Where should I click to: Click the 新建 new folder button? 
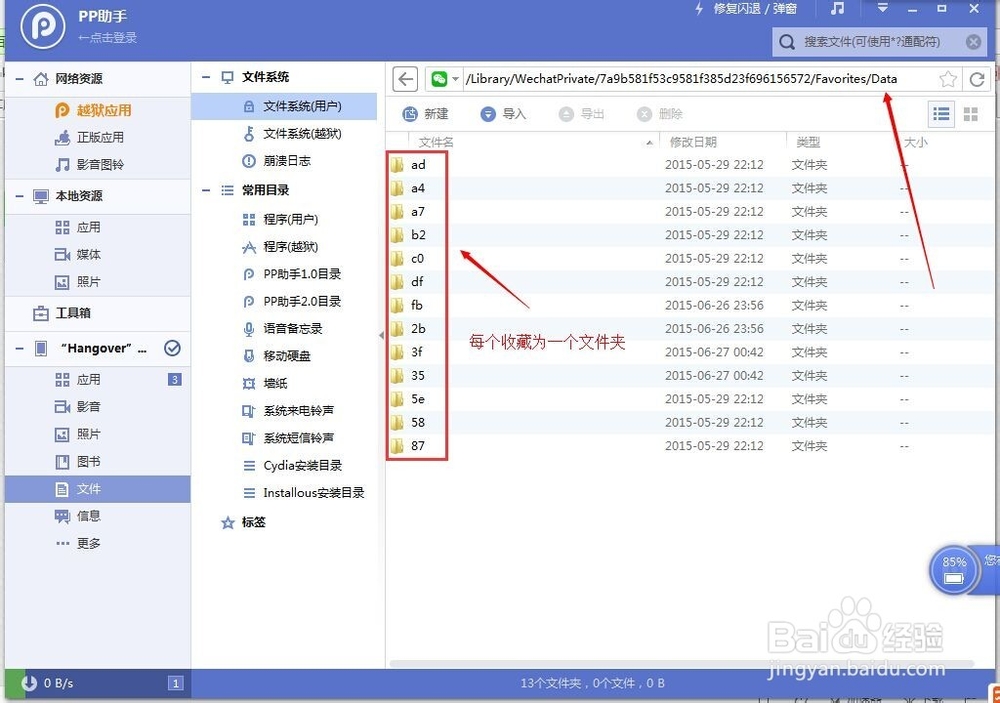click(x=428, y=113)
